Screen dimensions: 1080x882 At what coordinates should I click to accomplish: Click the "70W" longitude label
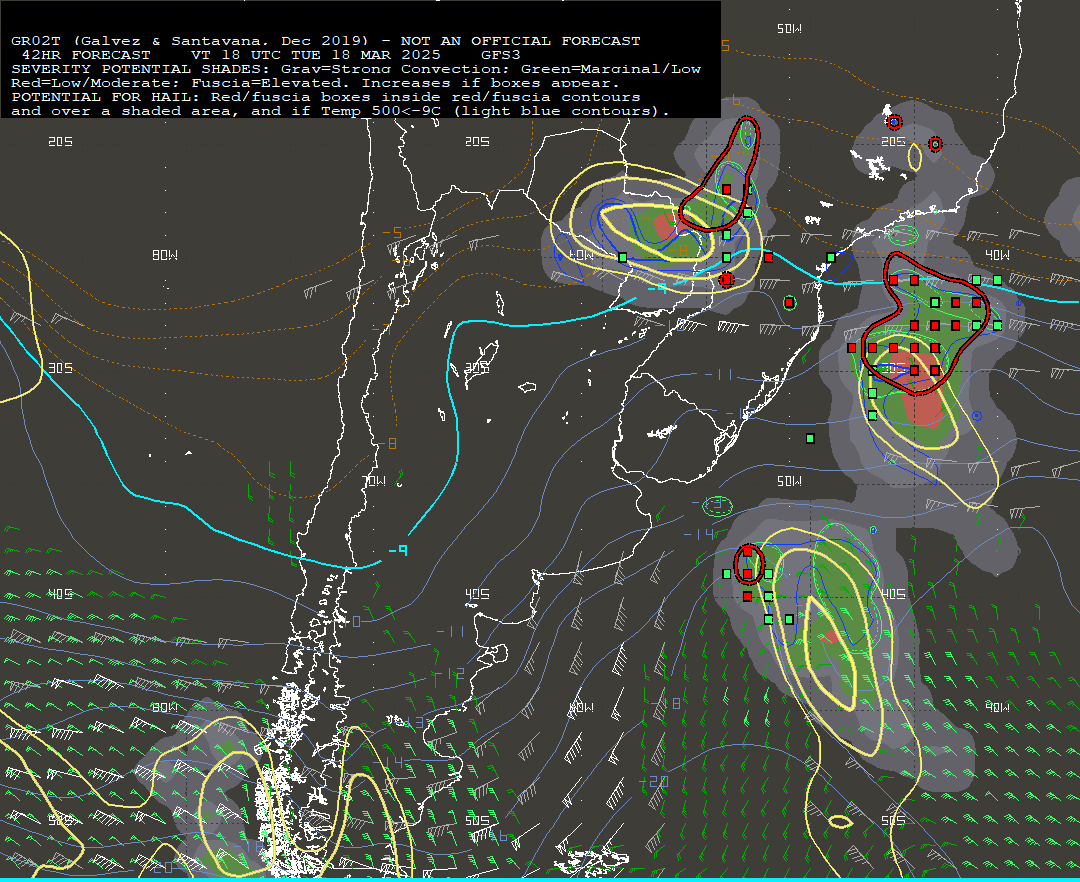(x=375, y=481)
